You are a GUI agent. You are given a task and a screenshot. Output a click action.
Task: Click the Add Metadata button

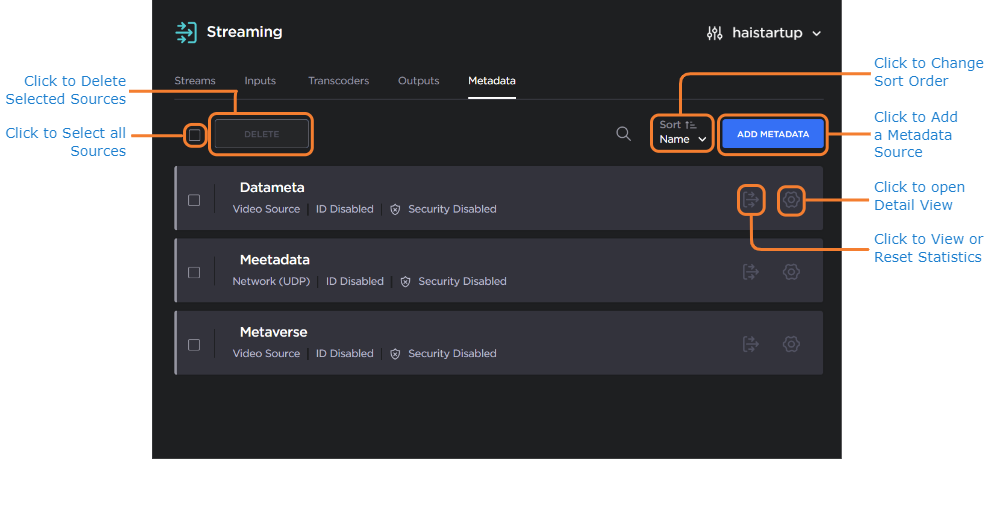coord(773,134)
